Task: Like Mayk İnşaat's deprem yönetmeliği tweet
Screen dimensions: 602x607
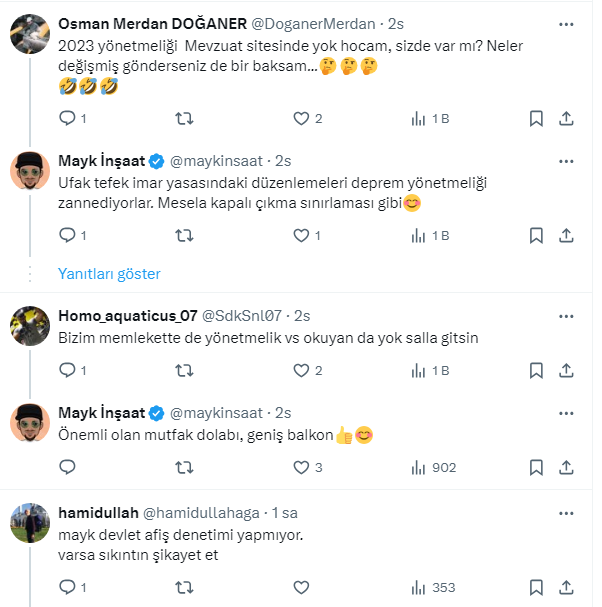Action: click(x=301, y=236)
